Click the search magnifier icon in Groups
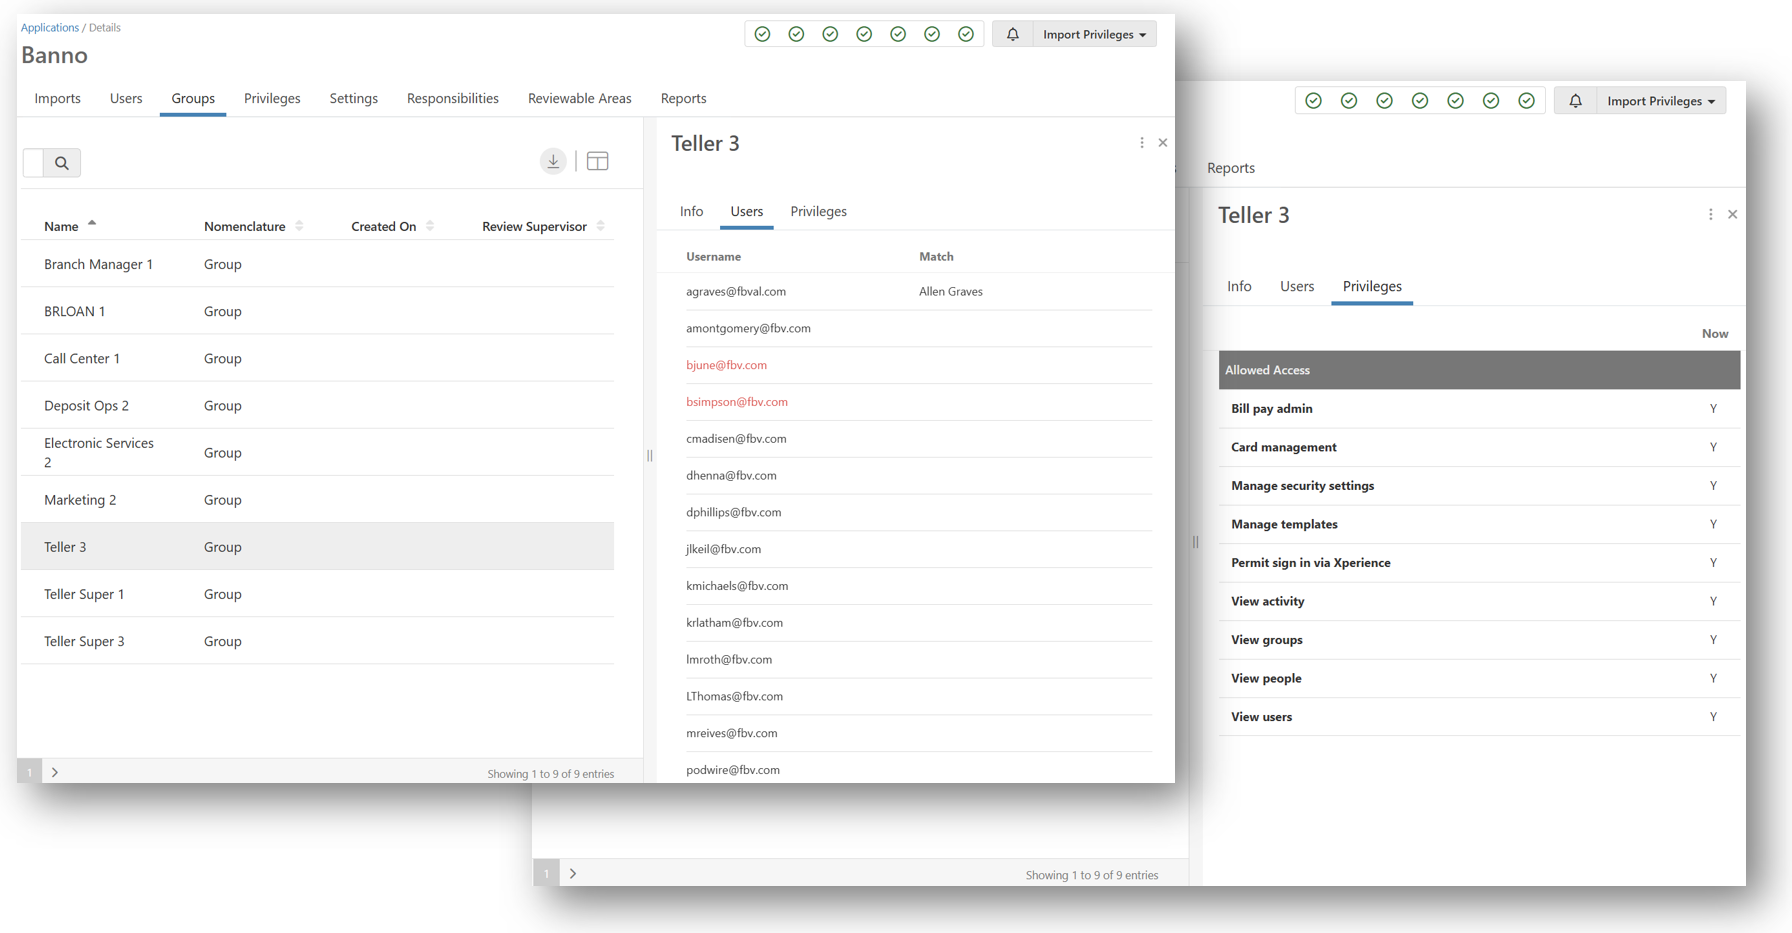Screen dimensions: 1792x933 pyautogui.click(x=62, y=163)
